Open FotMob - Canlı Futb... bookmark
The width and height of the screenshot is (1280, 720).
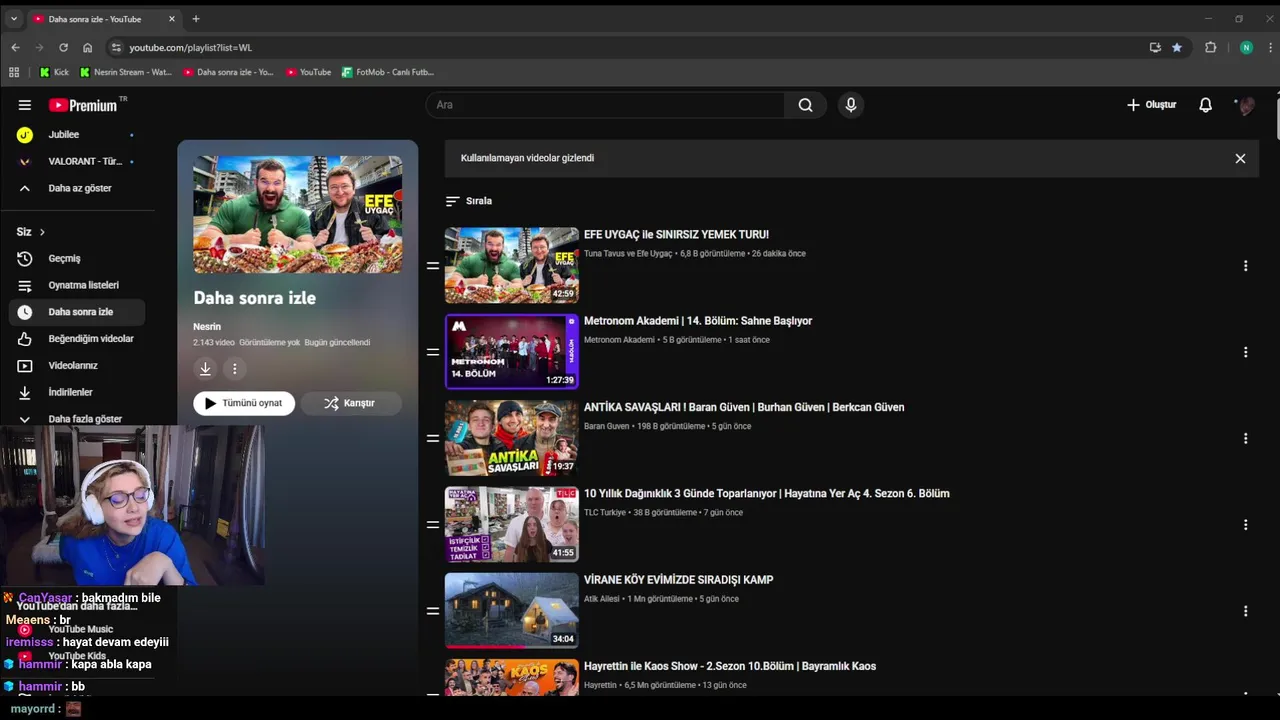(388, 72)
